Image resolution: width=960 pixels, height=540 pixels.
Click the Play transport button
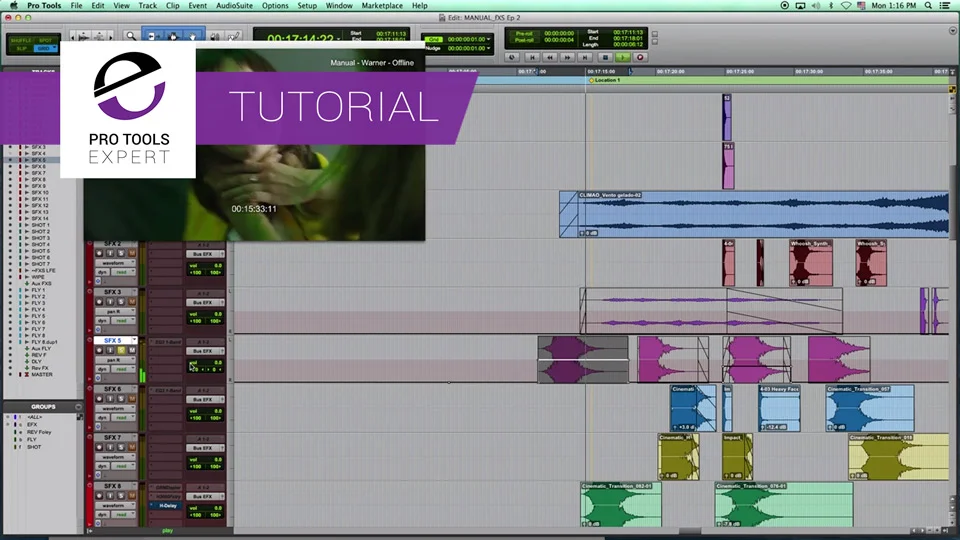click(x=623, y=57)
